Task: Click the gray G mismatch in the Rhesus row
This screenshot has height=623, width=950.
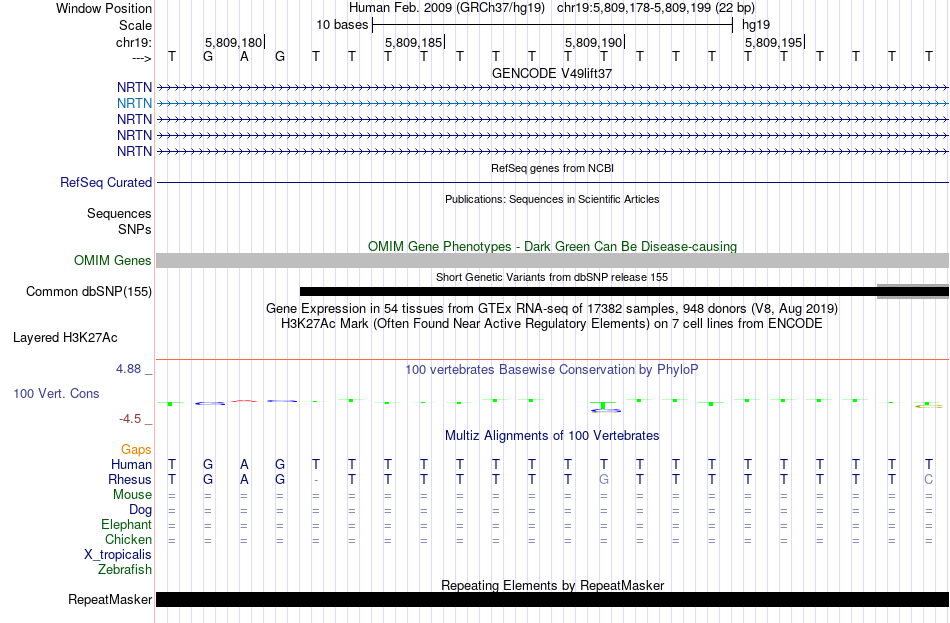Action: (x=603, y=479)
